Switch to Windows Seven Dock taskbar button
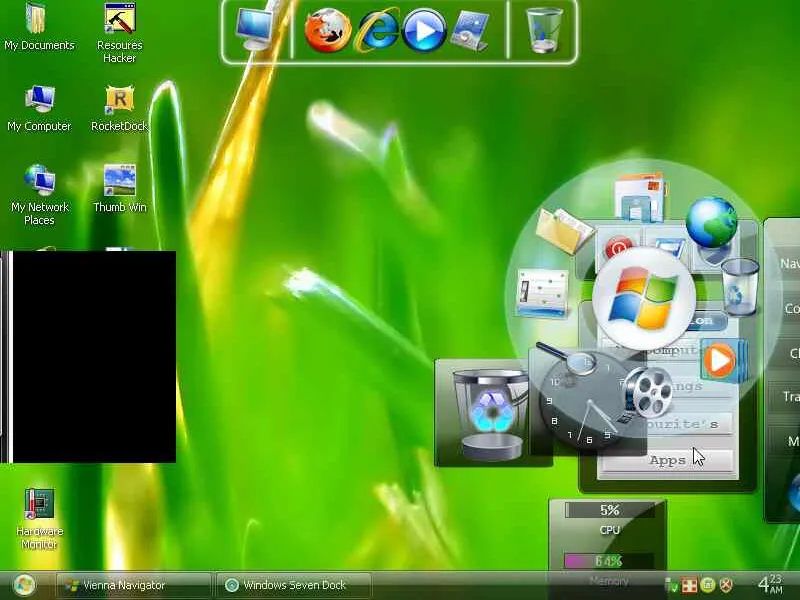Image resolution: width=800 pixels, height=600 pixels. click(x=294, y=585)
